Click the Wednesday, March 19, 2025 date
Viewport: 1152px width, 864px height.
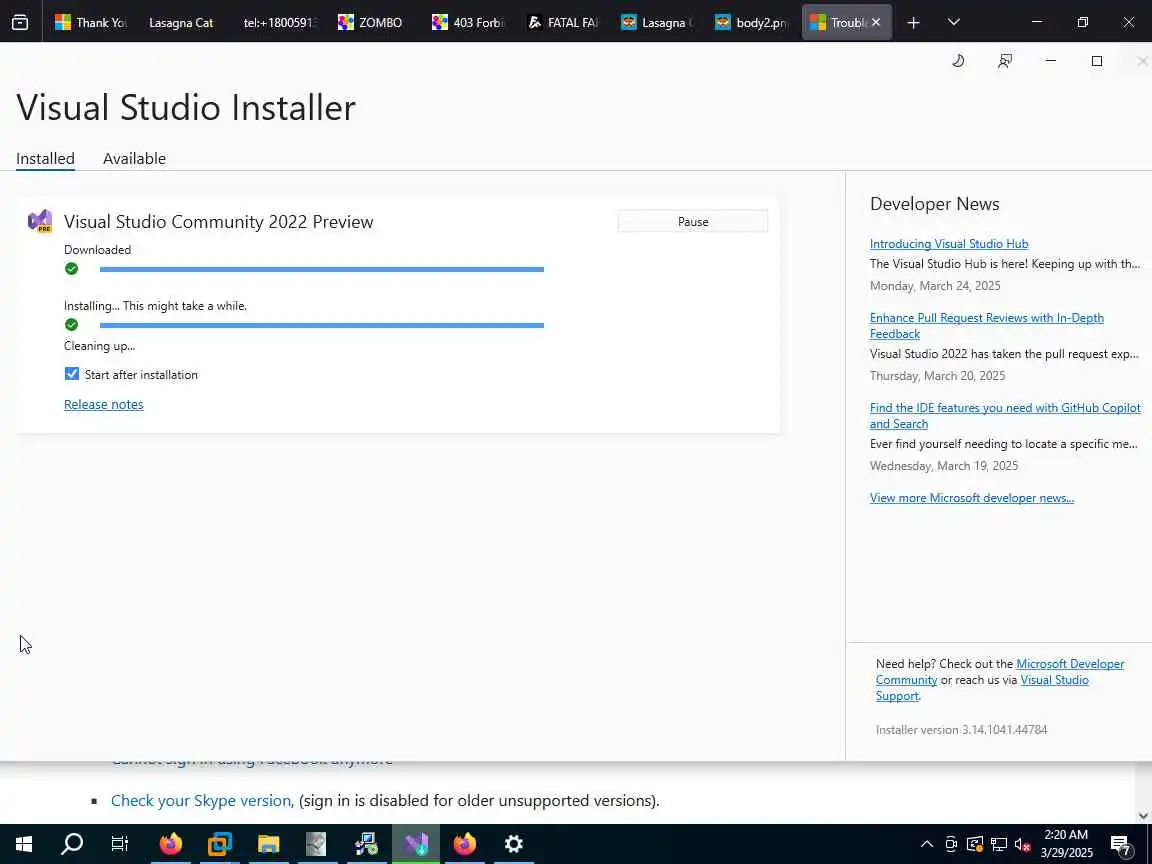(943, 465)
